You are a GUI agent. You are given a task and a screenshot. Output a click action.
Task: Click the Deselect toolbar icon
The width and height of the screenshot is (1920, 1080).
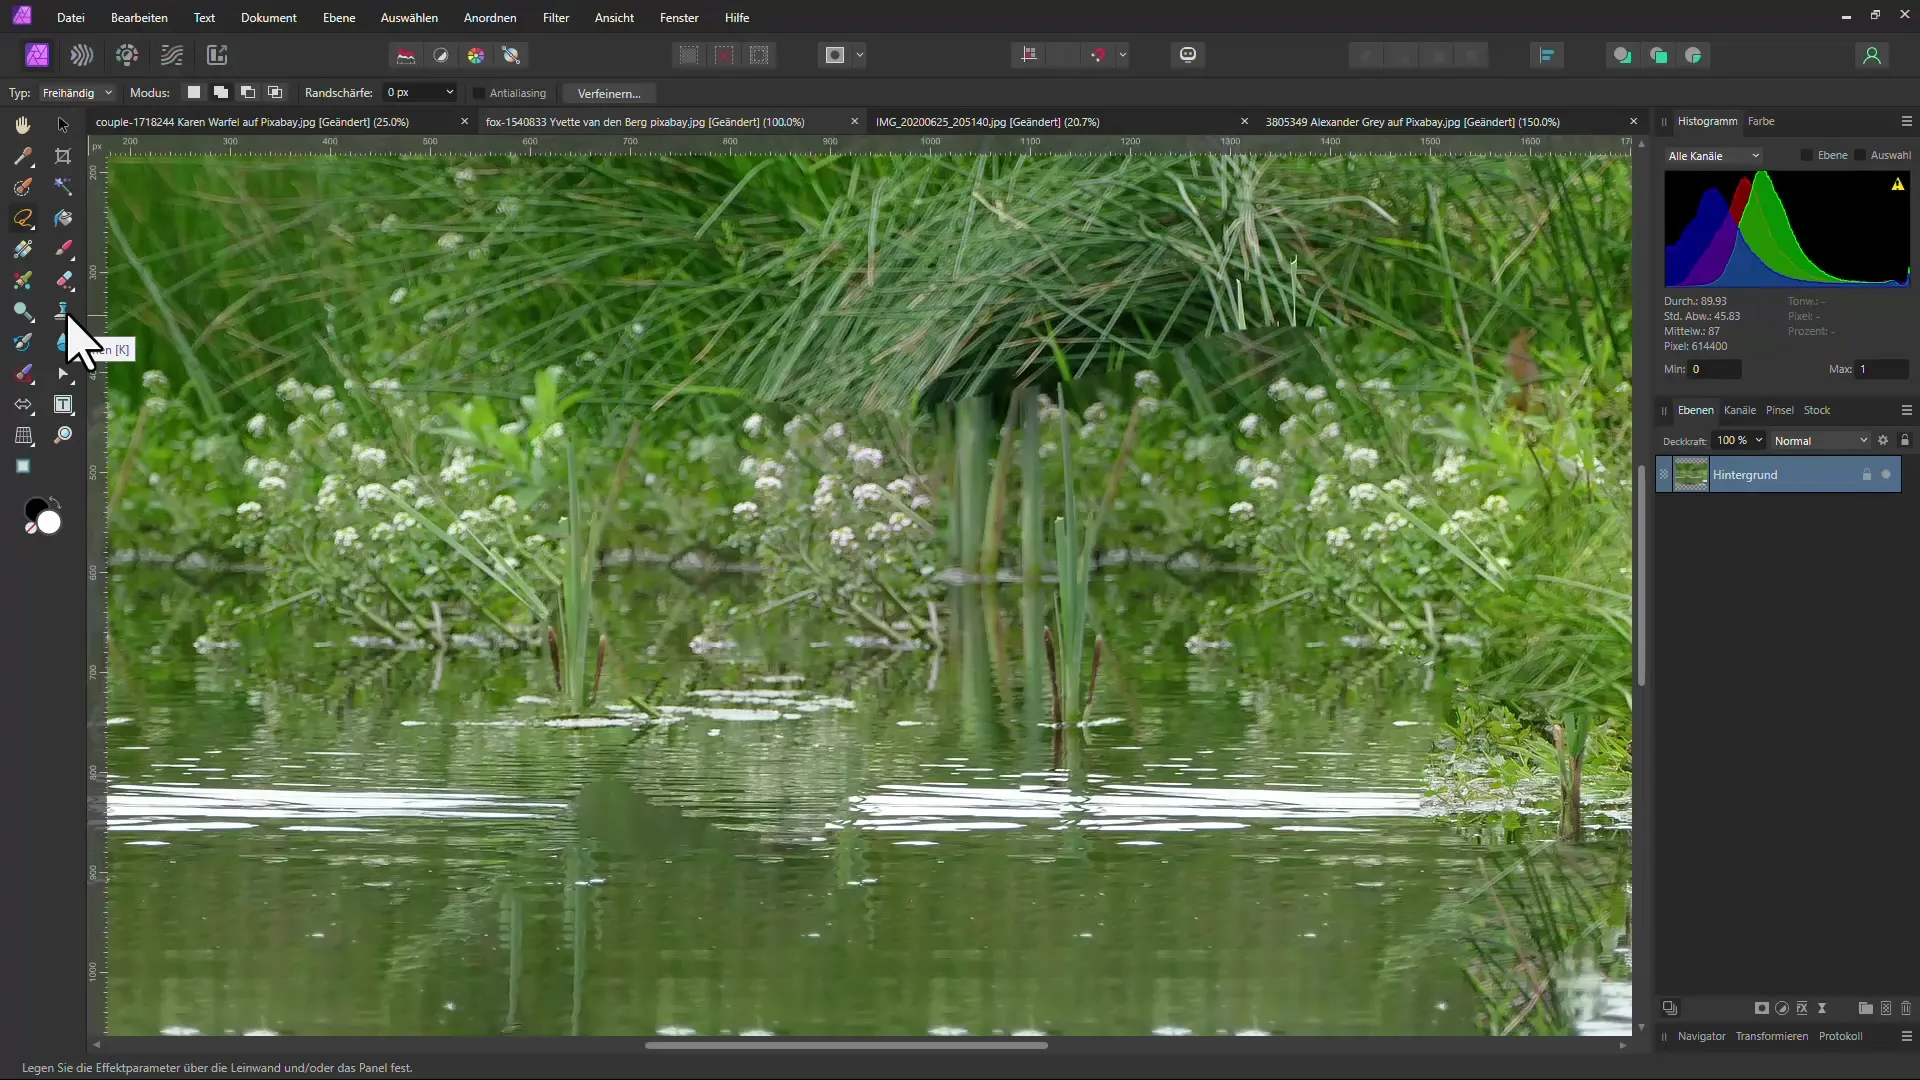[724, 55]
